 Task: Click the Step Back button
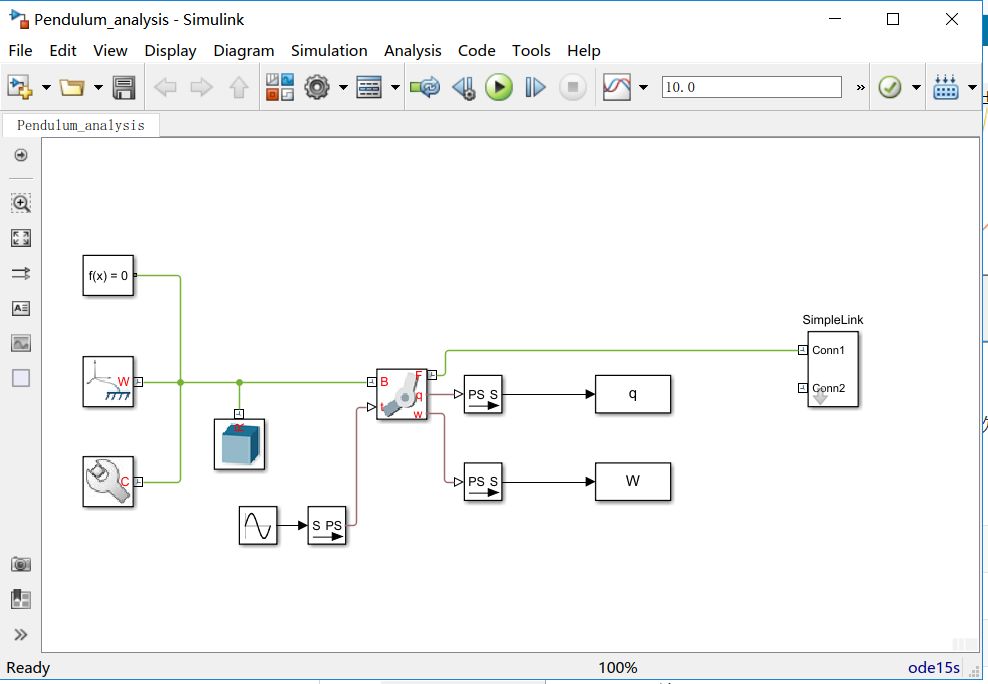463,88
